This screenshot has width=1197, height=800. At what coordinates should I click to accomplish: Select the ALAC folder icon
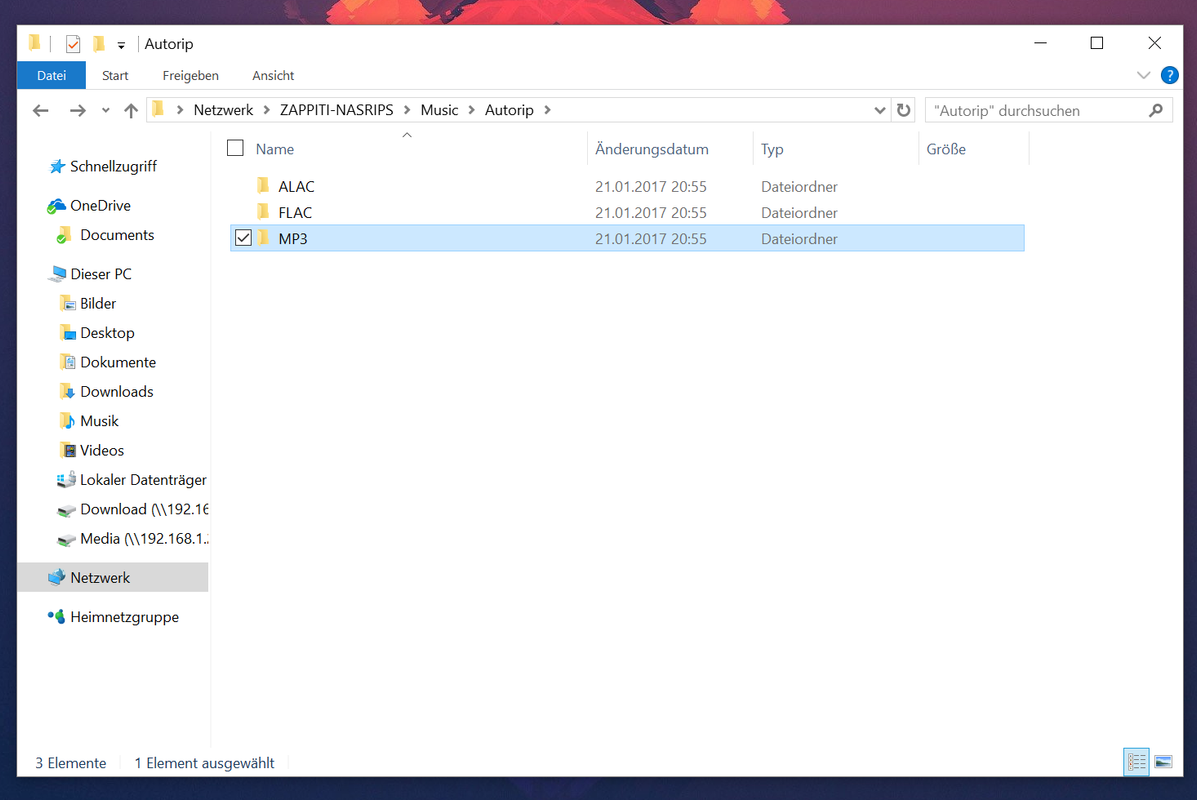(263, 185)
